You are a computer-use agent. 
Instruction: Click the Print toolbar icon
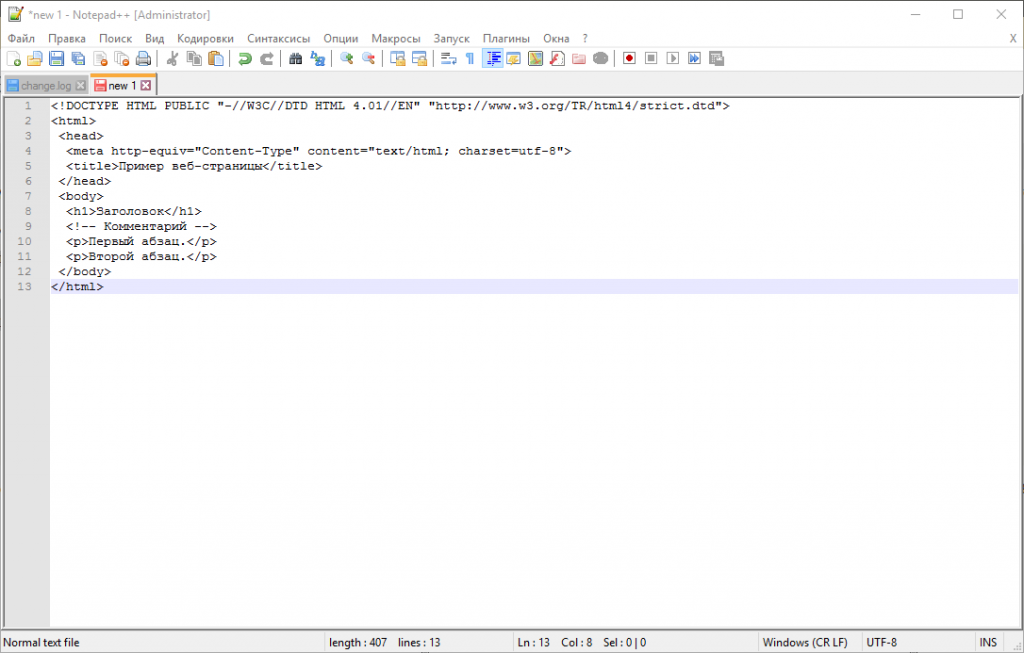143,59
